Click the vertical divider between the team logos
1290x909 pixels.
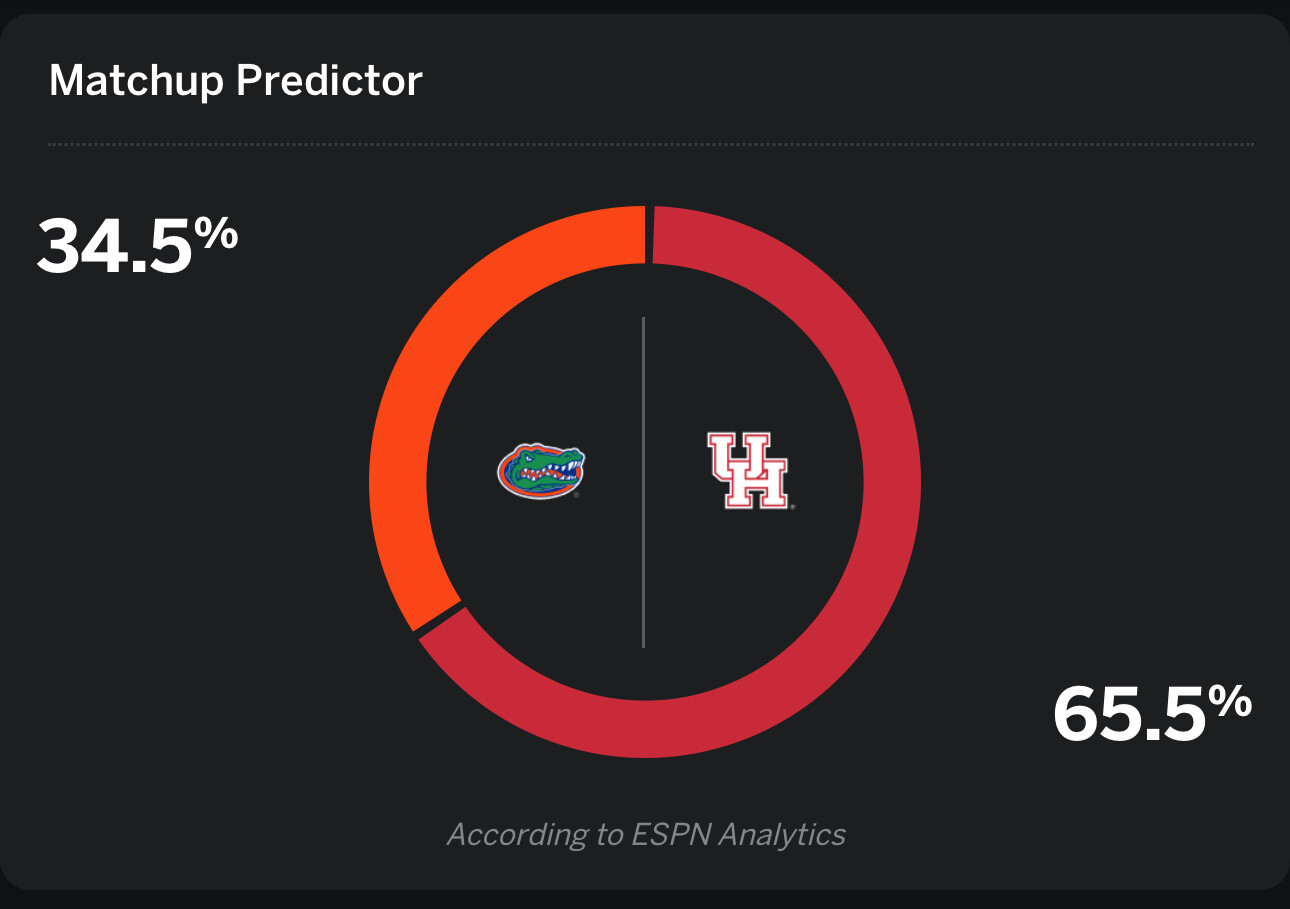[x=643, y=482]
